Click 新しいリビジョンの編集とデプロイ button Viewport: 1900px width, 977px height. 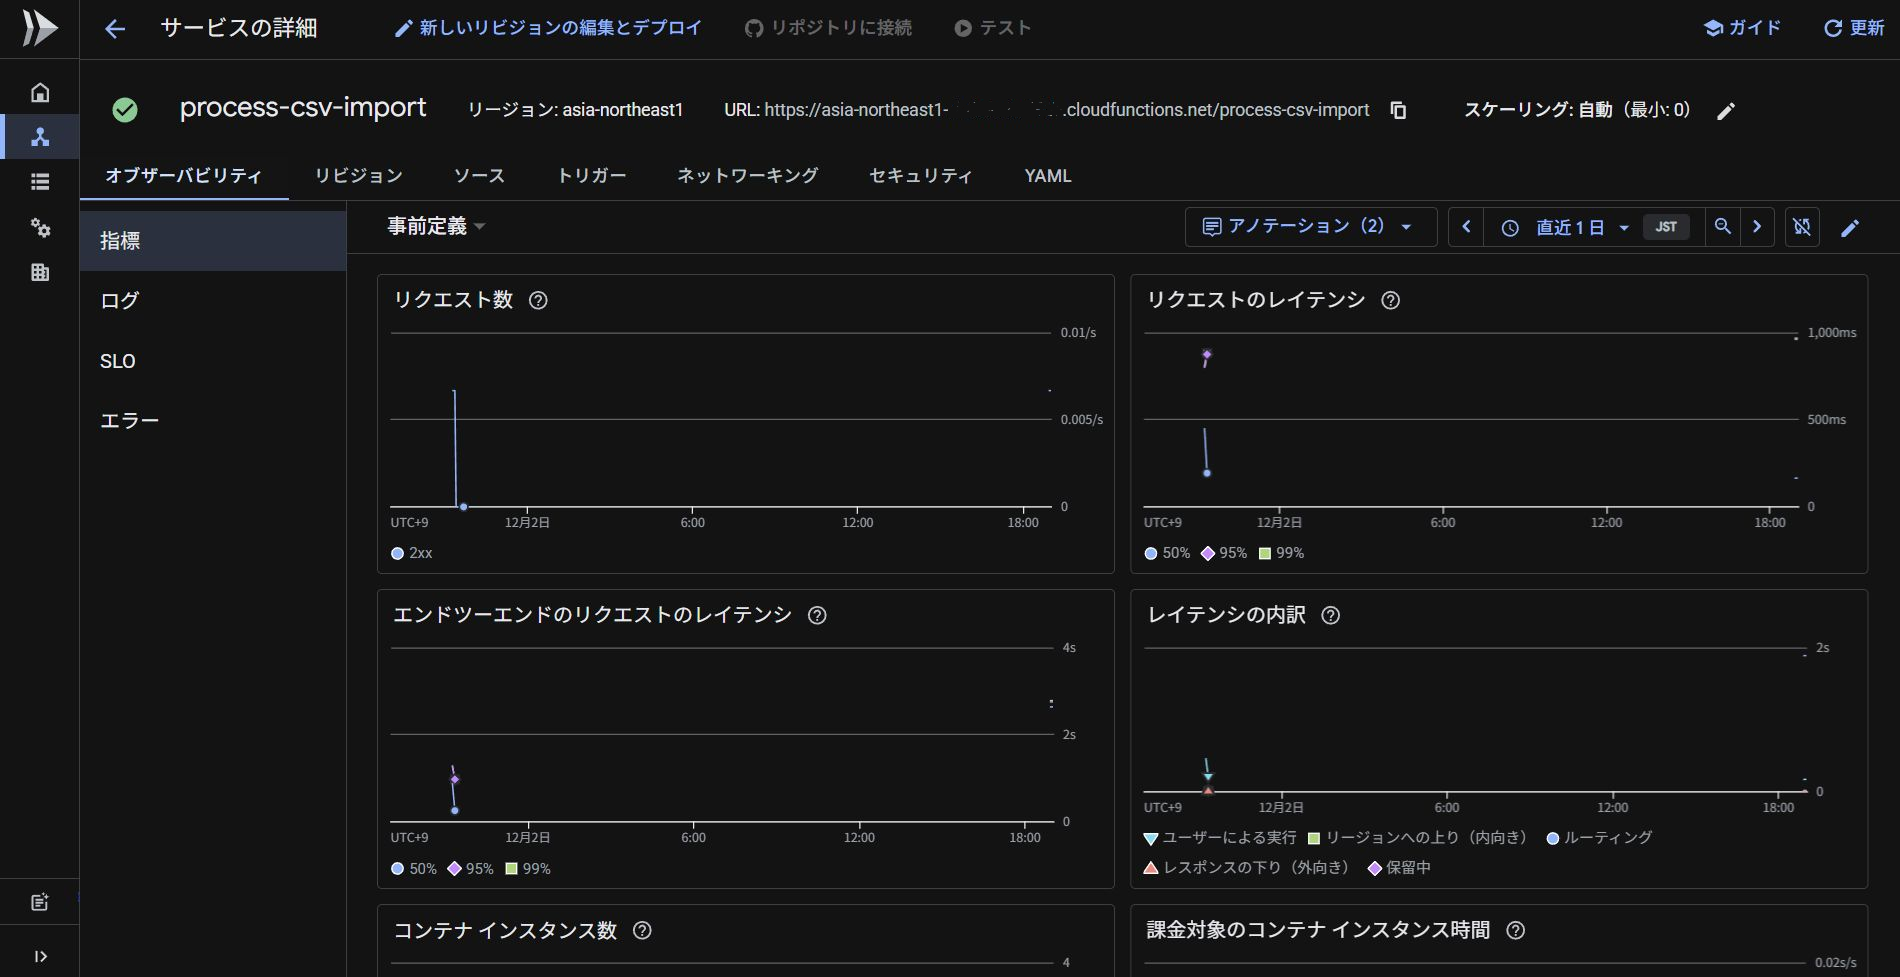(548, 28)
